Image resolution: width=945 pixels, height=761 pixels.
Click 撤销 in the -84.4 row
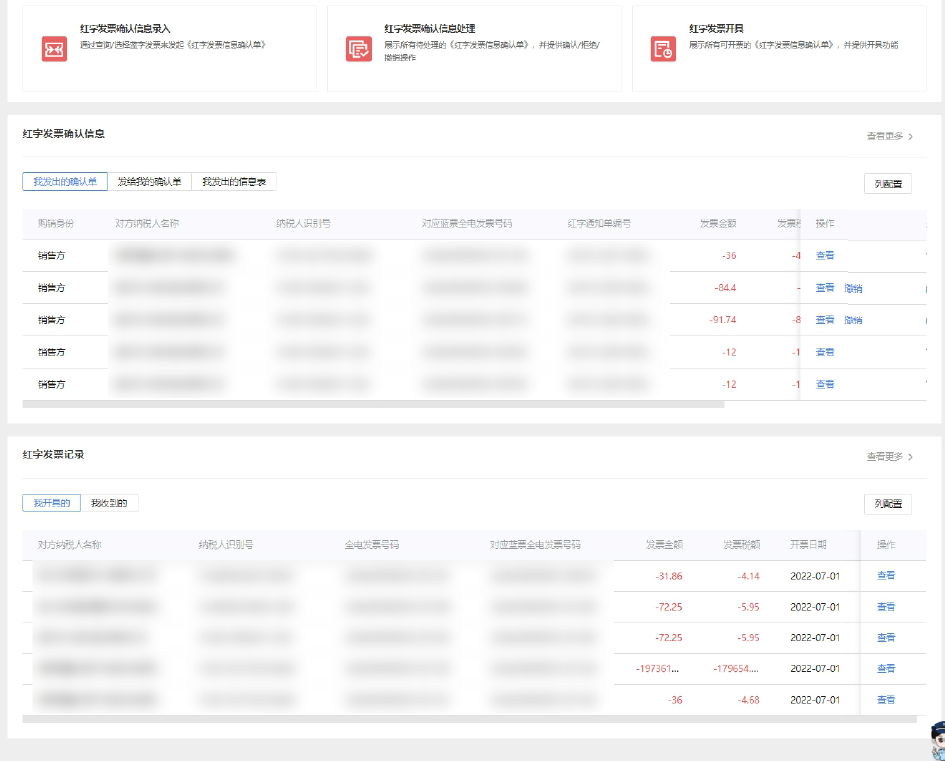coord(853,288)
